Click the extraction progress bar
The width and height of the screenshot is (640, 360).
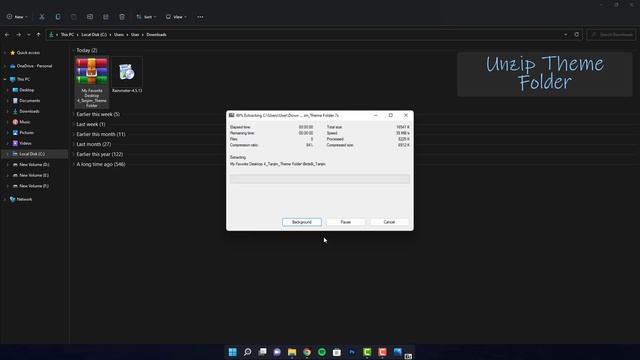320,179
